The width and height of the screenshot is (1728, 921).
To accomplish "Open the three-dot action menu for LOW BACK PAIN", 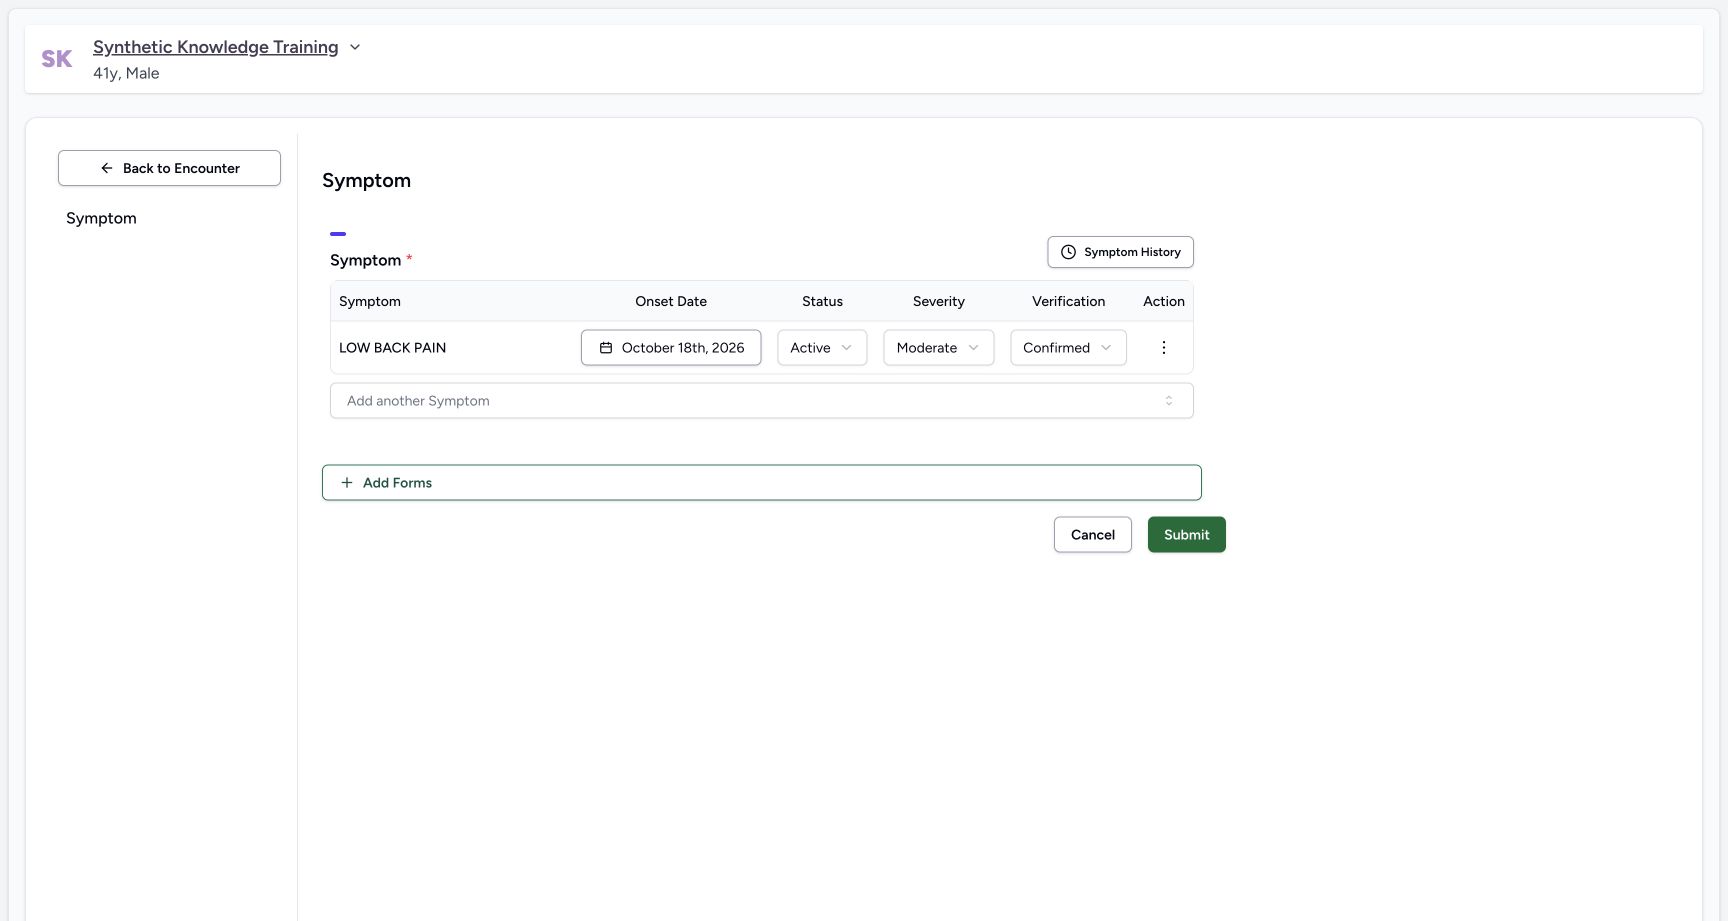I will pyautogui.click(x=1163, y=348).
